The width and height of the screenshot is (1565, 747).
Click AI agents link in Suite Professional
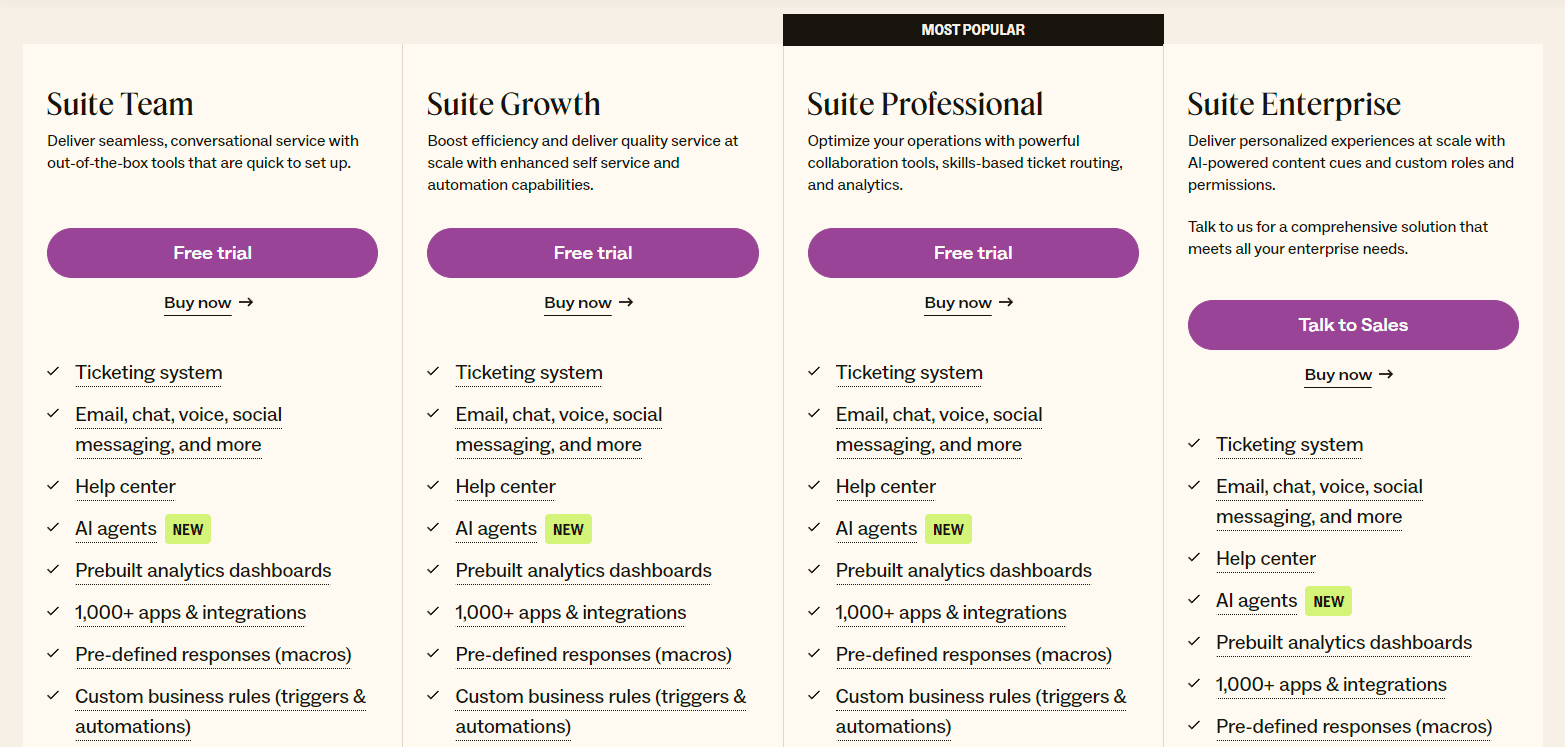pyautogui.click(x=876, y=528)
